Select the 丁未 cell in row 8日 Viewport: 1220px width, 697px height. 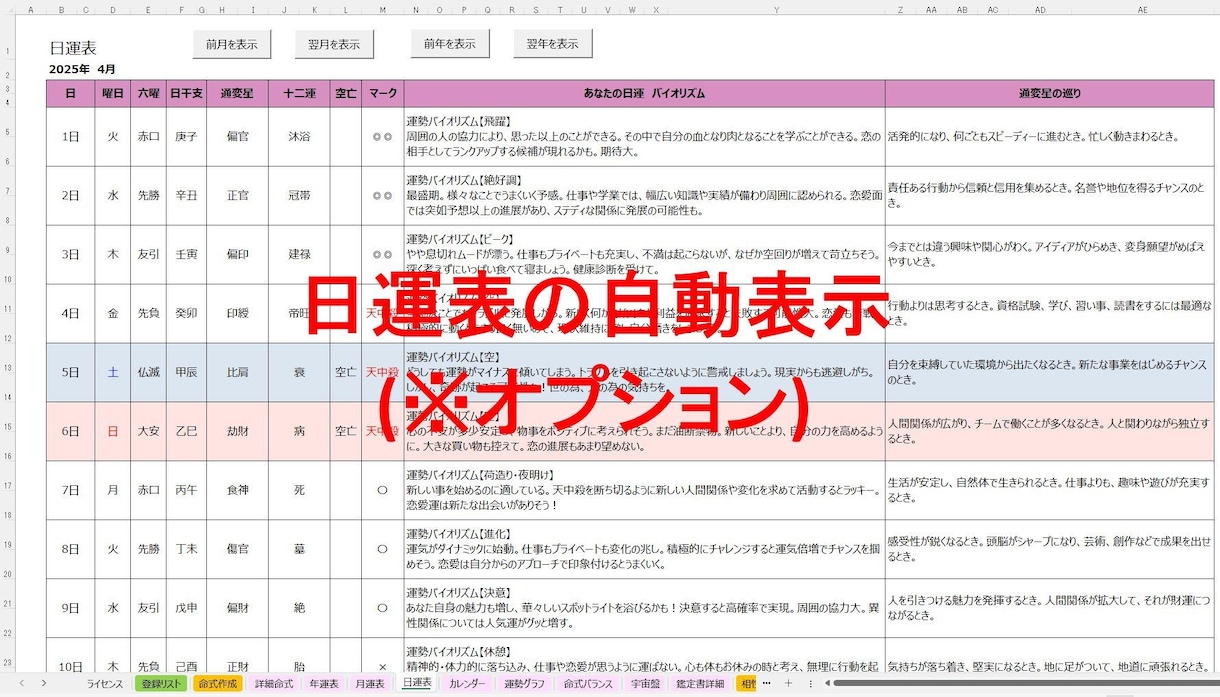coord(186,549)
